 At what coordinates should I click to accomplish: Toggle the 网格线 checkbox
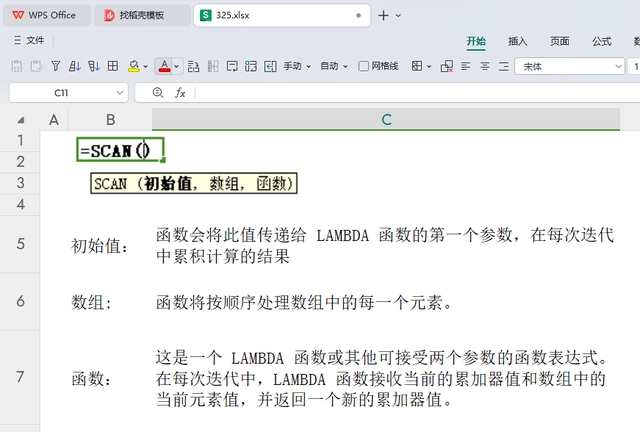click(x=363, y=66)
